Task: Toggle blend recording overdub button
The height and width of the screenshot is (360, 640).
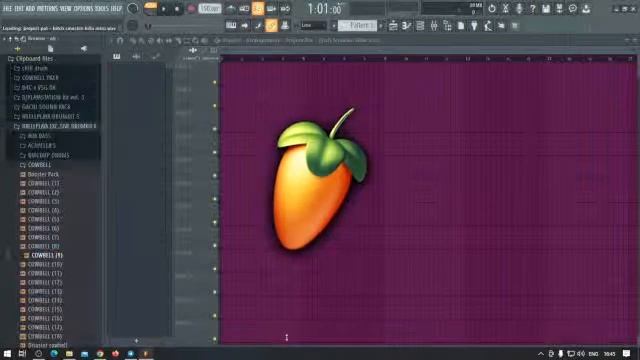Action: (271, 9)
